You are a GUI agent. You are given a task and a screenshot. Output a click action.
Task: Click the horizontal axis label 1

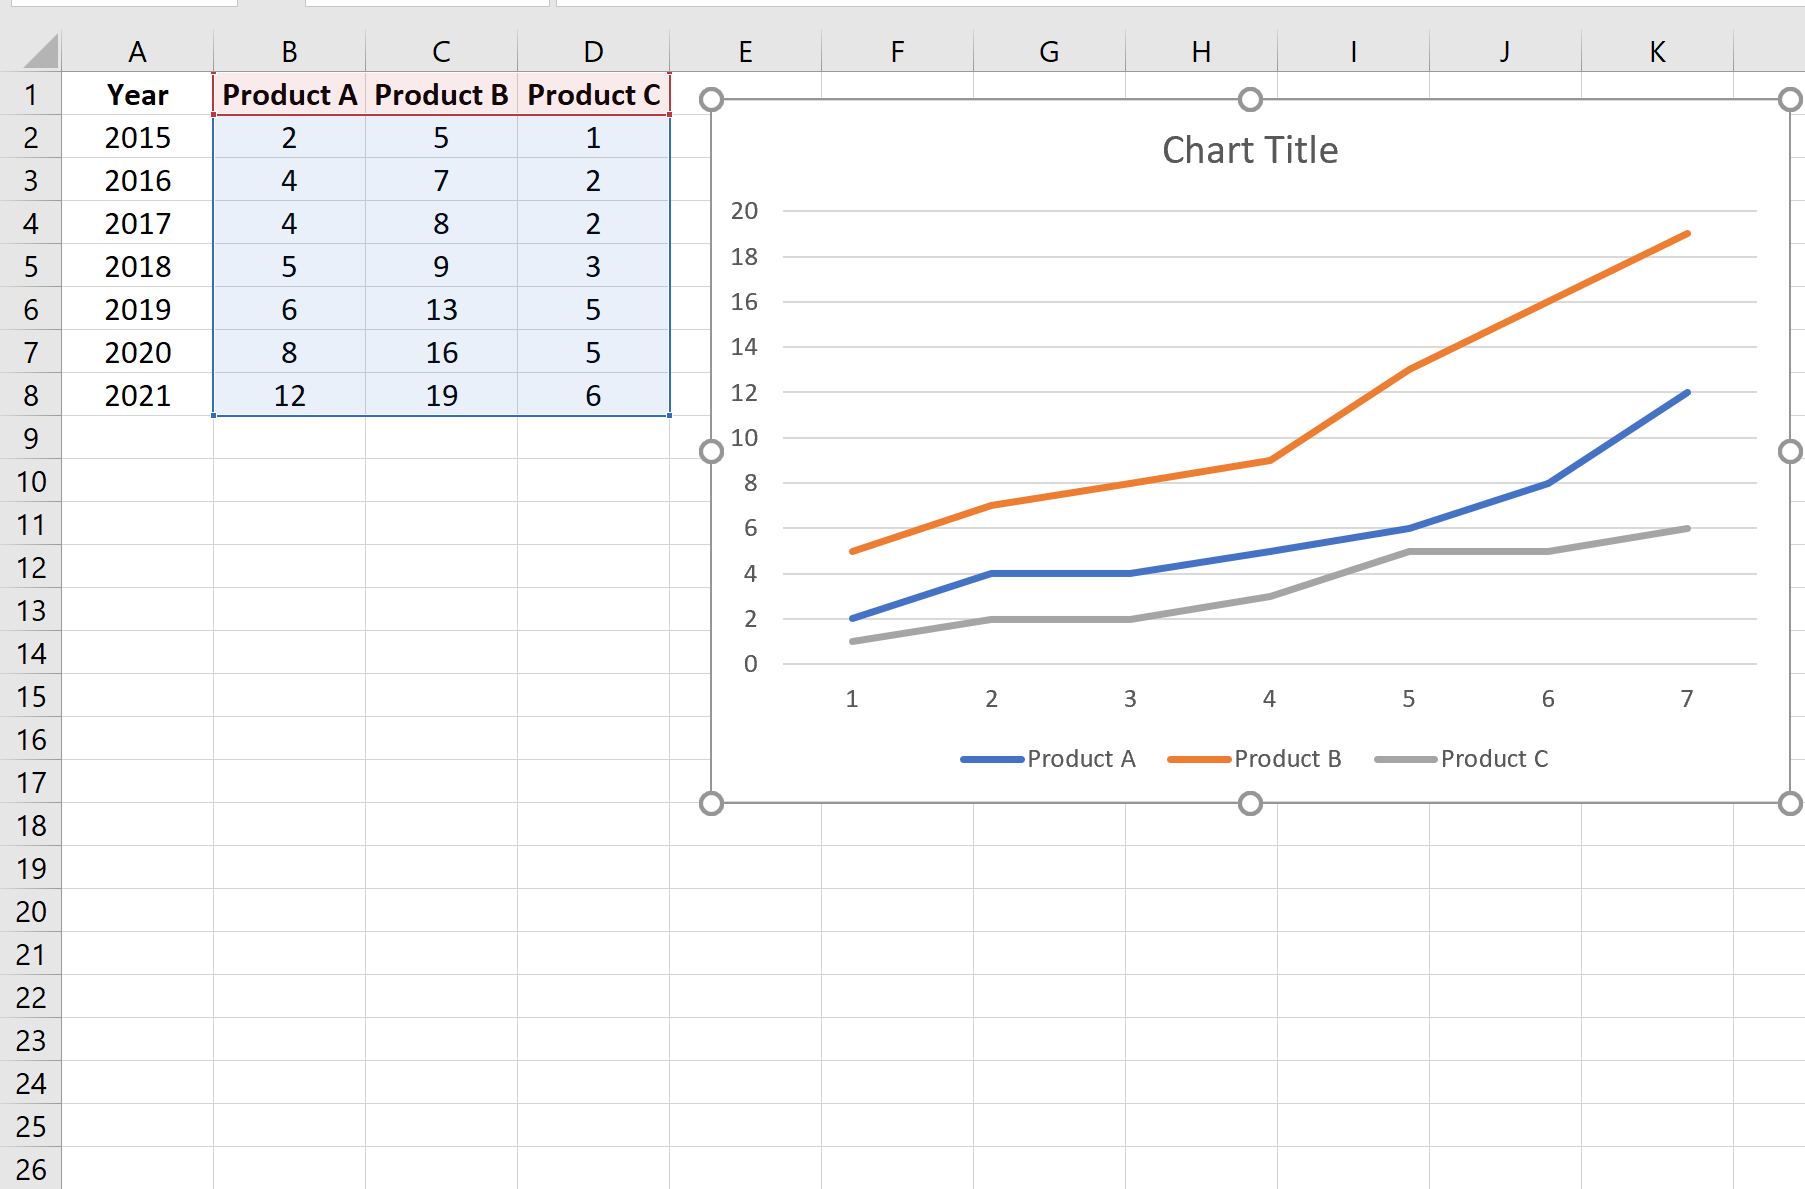click(852, 699)
